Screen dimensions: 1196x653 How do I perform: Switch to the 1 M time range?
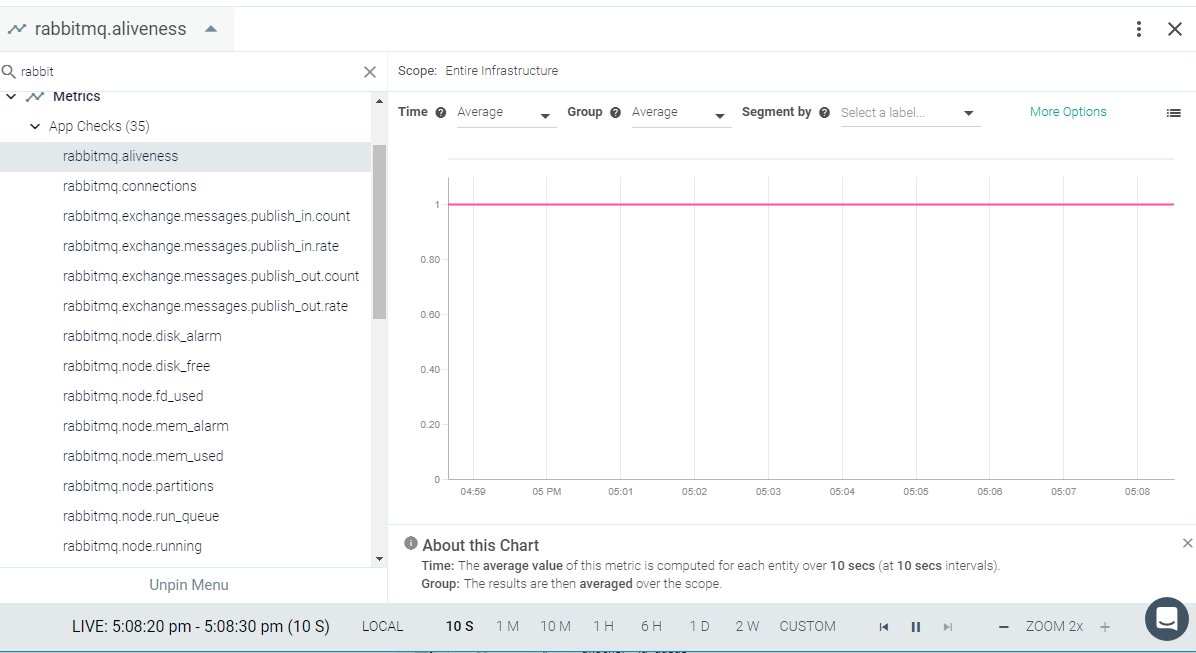click(x=507, y=626)
